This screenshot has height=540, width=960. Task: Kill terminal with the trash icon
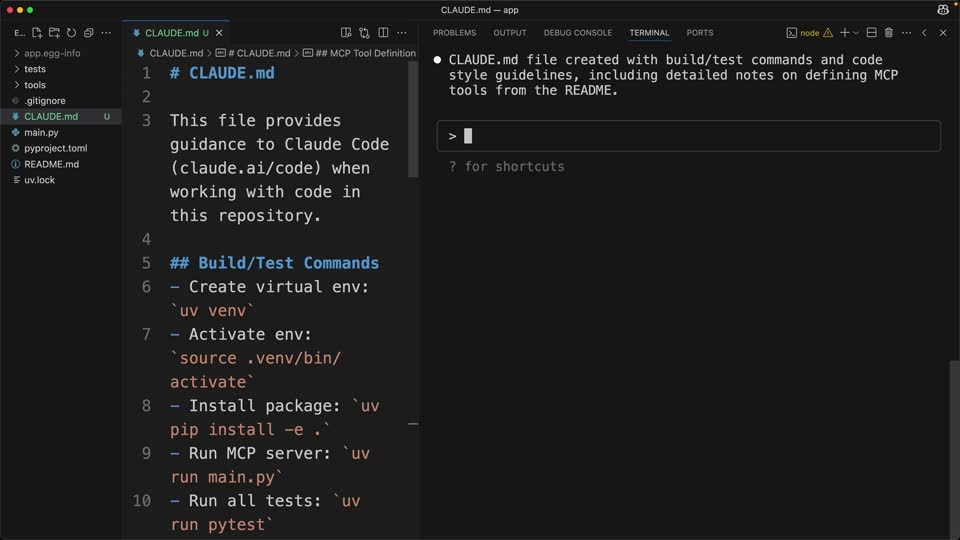tap(888, 33)
